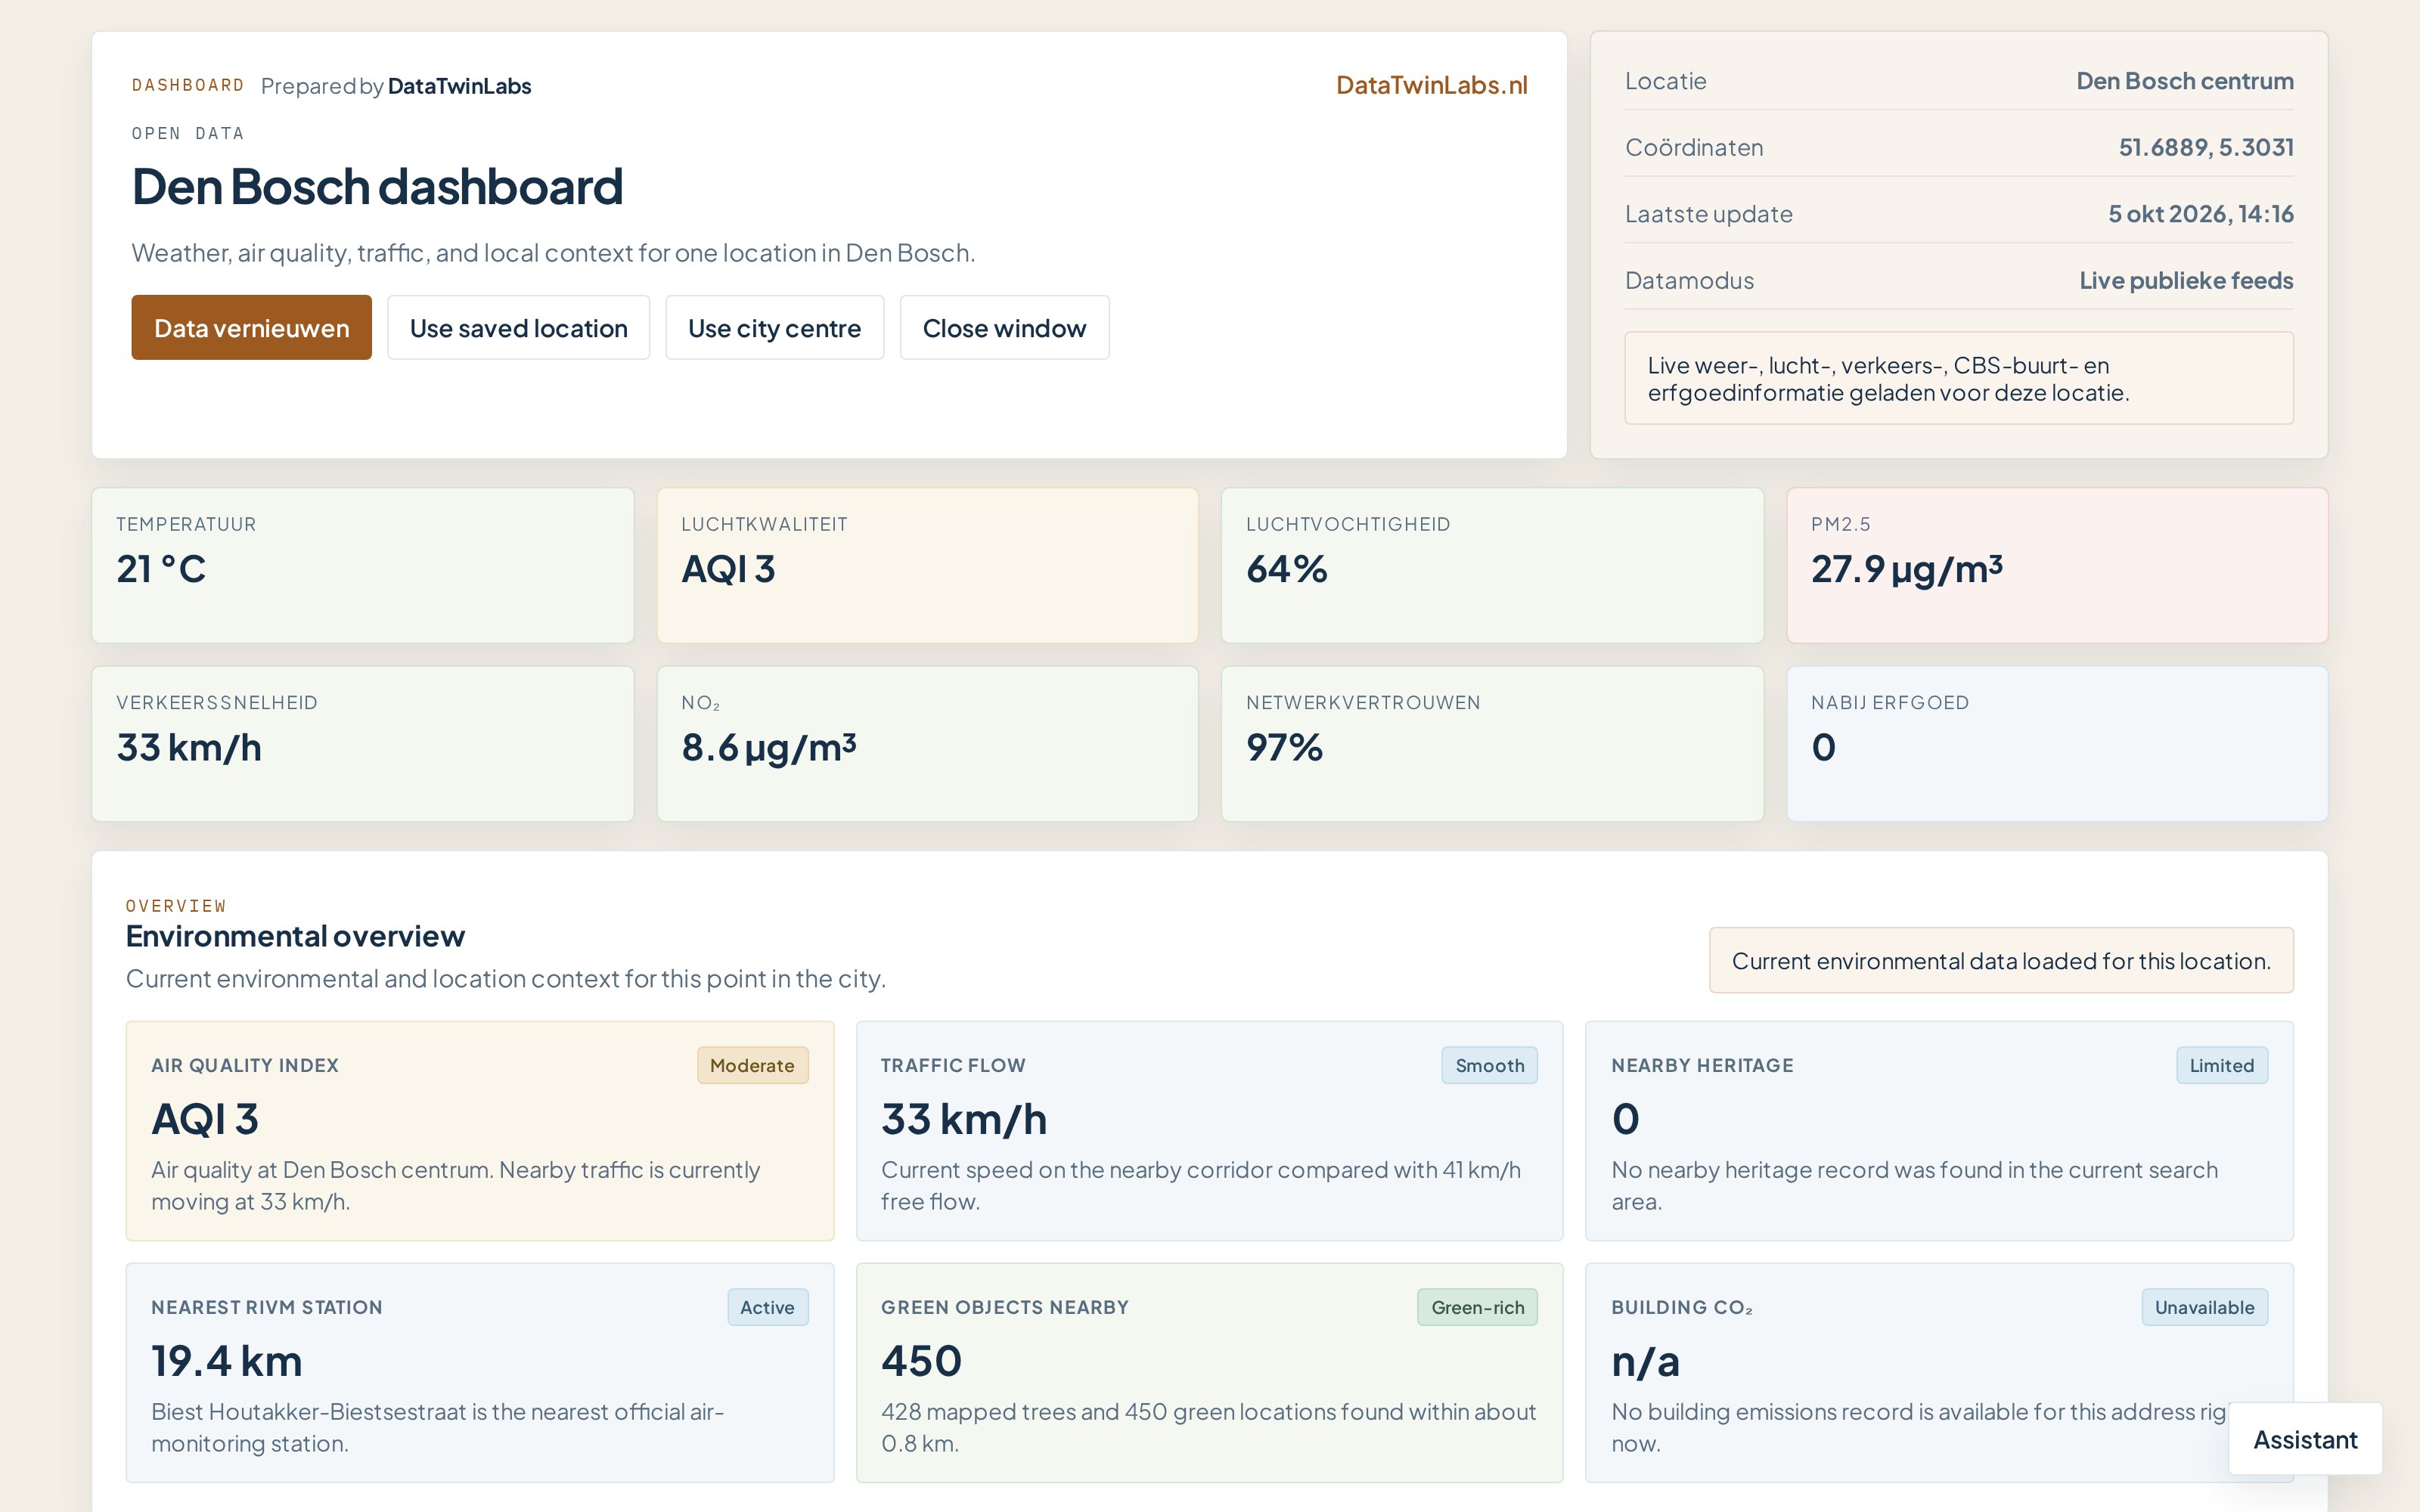The width and height of the screenshot is (2420, 1512).
Task: Open the DataTwinLabs.nl link
Action: [1431, 85]
